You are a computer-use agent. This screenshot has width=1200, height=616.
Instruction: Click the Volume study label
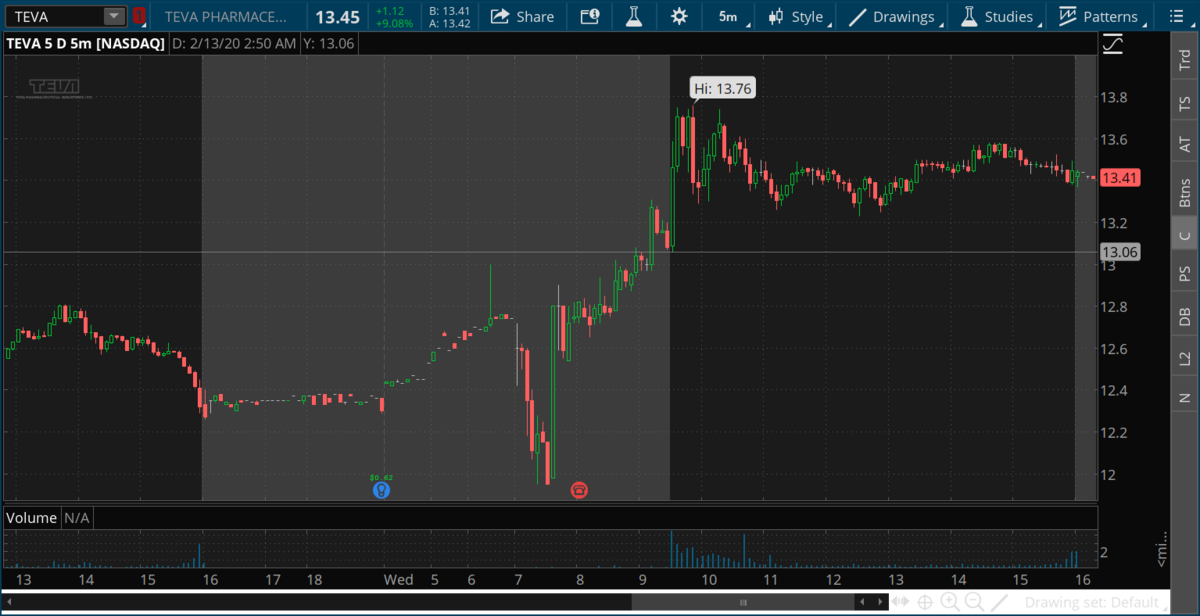tap(31, 518)
